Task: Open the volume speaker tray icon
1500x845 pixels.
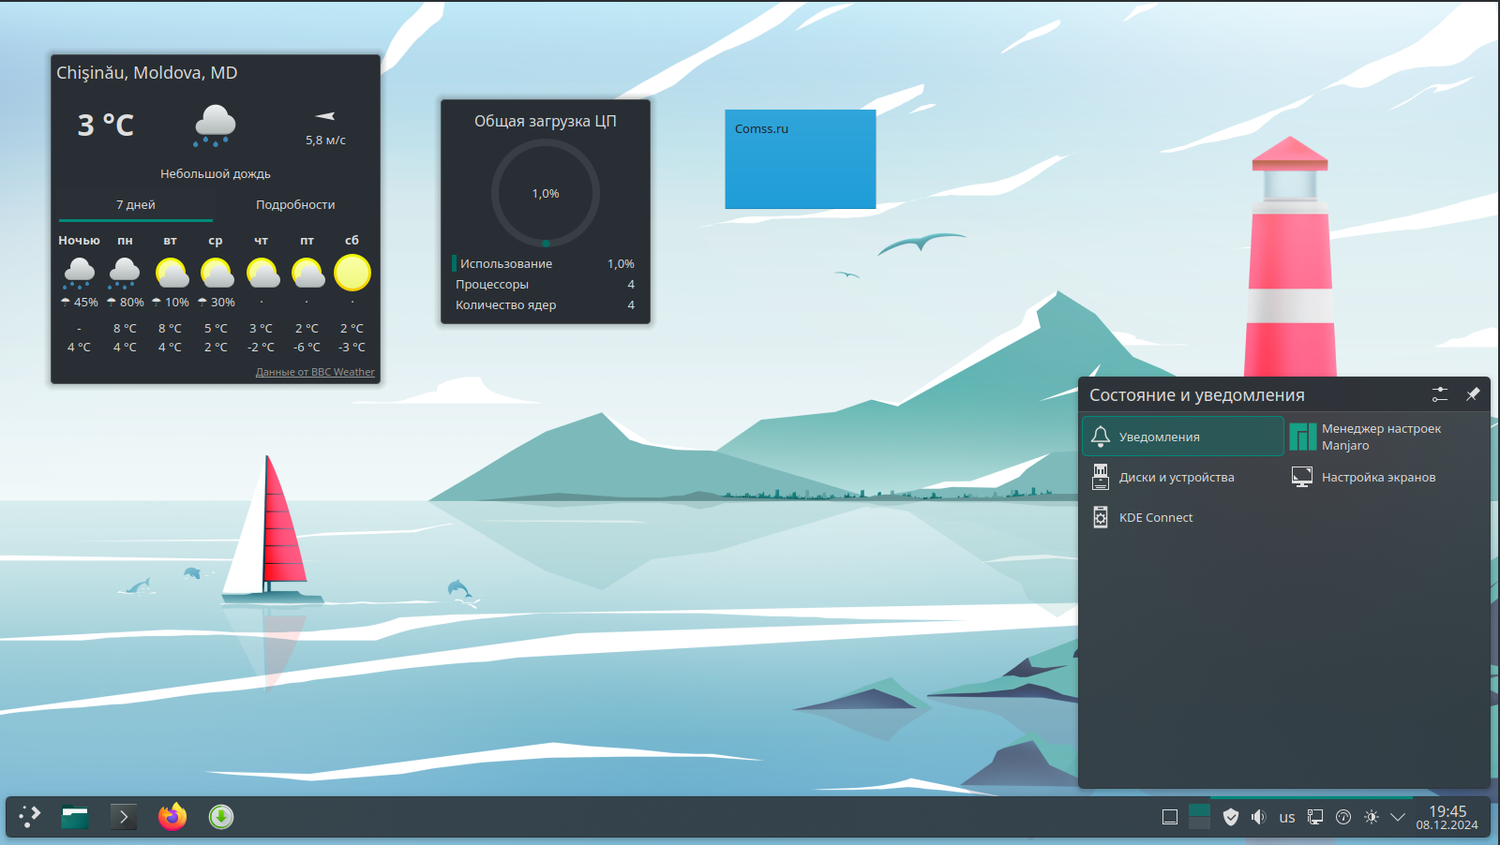Action: click(x=1259, y=817)
